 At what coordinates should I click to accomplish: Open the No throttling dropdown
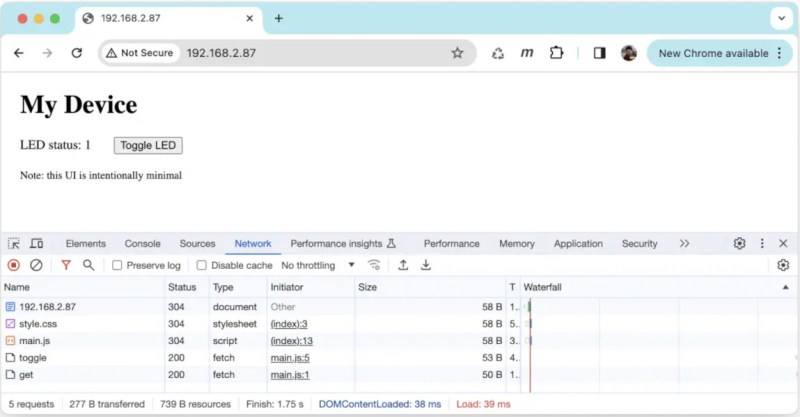click(318, 265)
